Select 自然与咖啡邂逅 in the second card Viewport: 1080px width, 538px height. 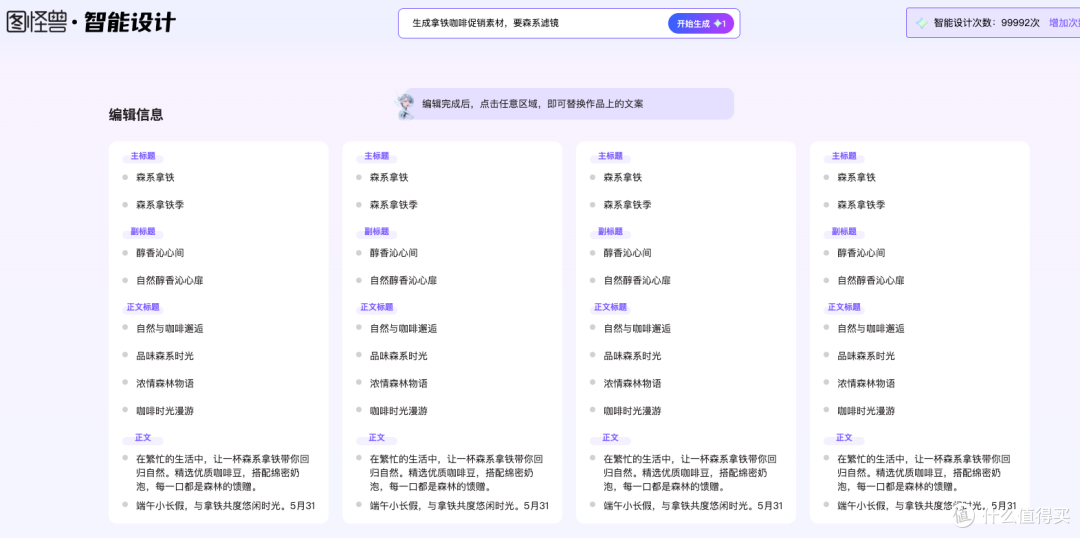(403, 329)
